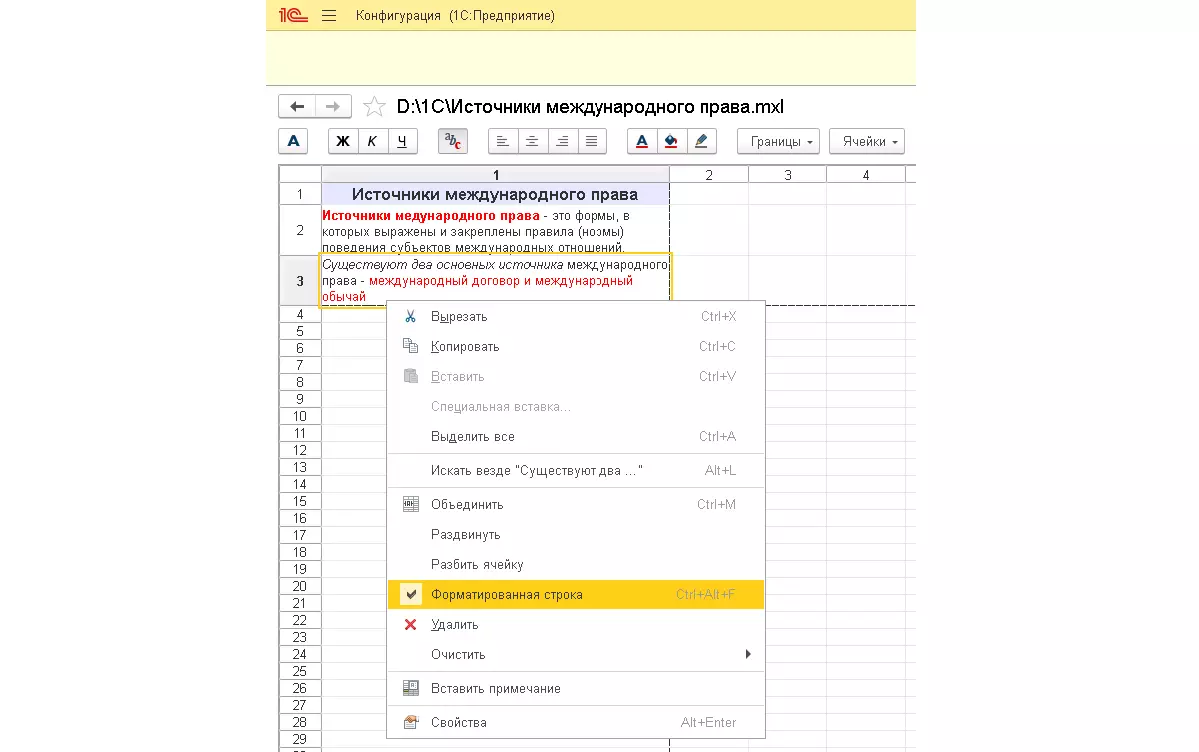Toggle the formatted string 'abc' toolbar button
This screenshot has height=752, width=1199.
click(x=453, y=141)
